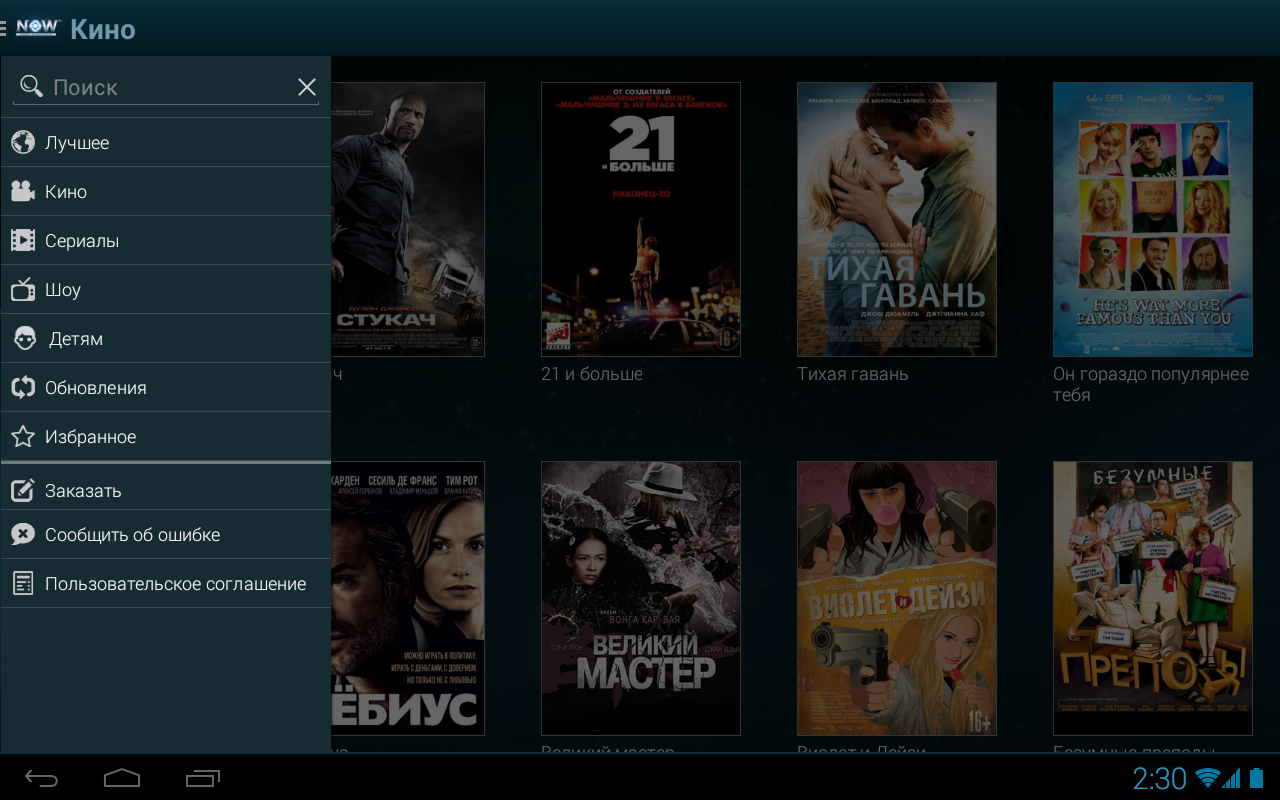Open the Виолет и Дейзи poster
Viewport: 1280px width, 800px height.
pos(897,598)
